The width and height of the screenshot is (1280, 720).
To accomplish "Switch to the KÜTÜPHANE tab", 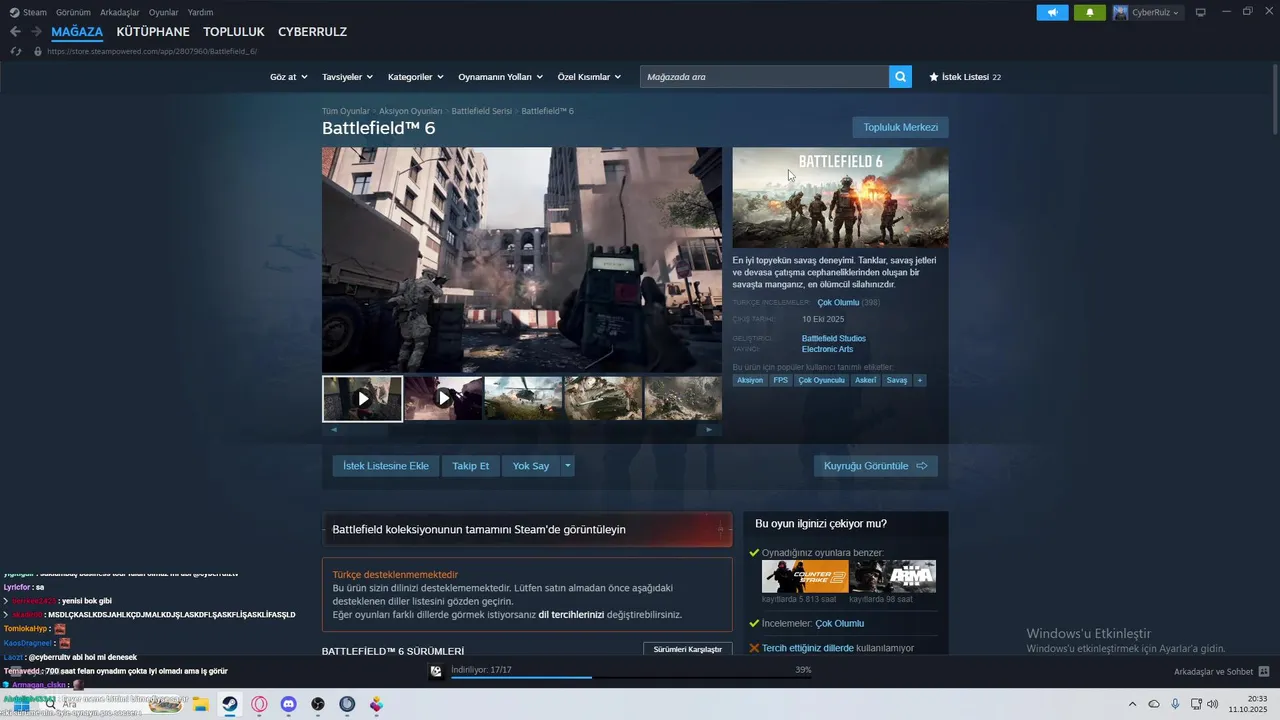I will (x=153, y=32).
